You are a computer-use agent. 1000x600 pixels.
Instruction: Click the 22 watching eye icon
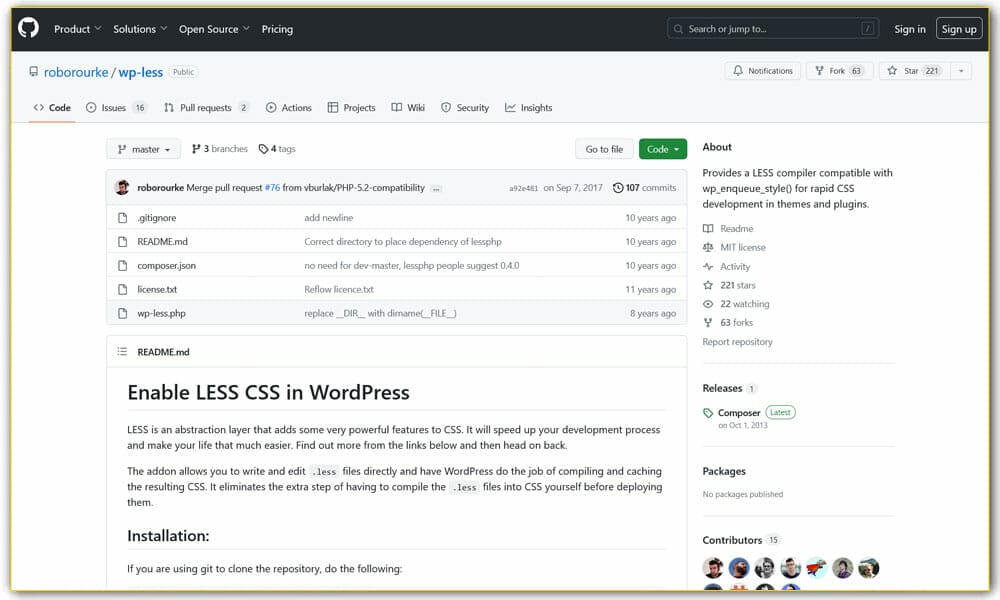tap(709, 304)
